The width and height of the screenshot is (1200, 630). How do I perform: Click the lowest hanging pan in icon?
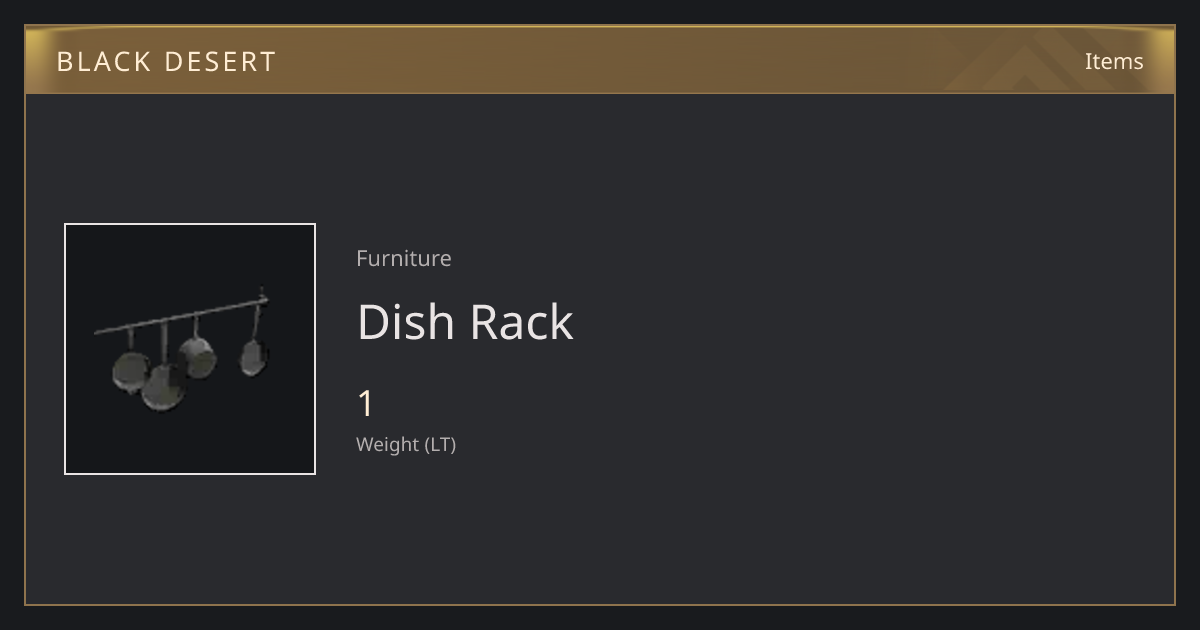163,387
